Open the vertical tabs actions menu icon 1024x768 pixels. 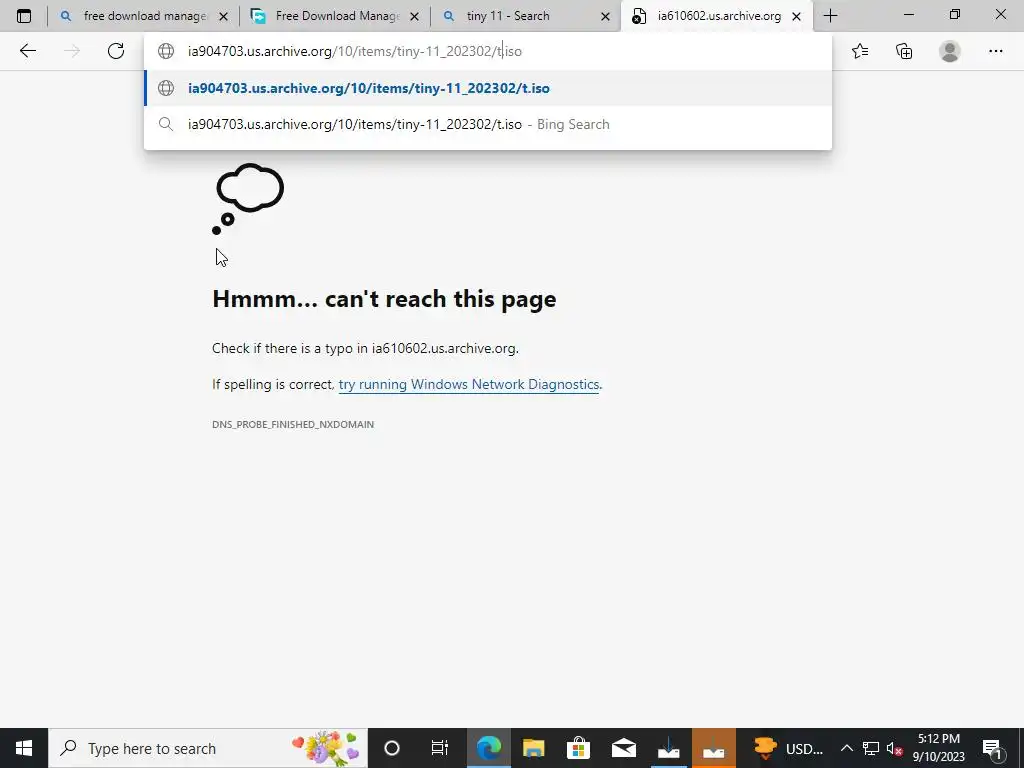24,16
